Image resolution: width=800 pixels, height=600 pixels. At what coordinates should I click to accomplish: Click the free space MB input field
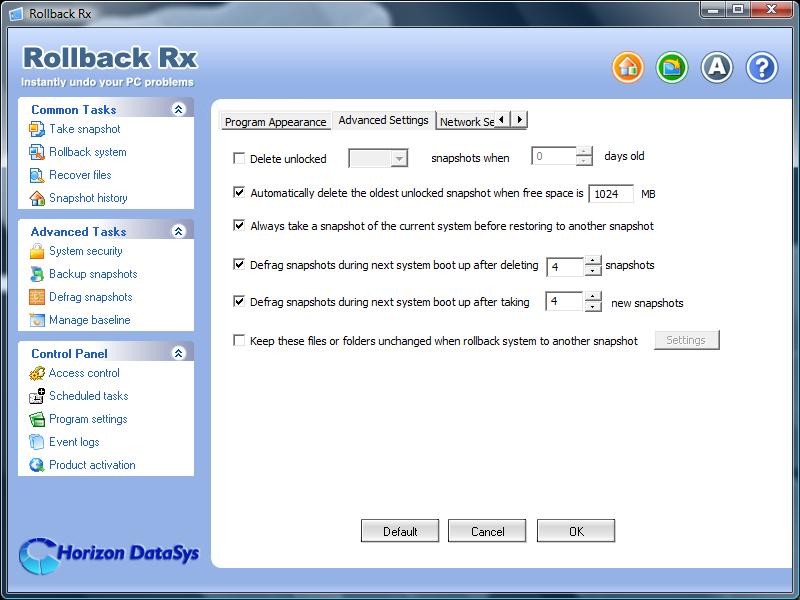coord(611,194)
